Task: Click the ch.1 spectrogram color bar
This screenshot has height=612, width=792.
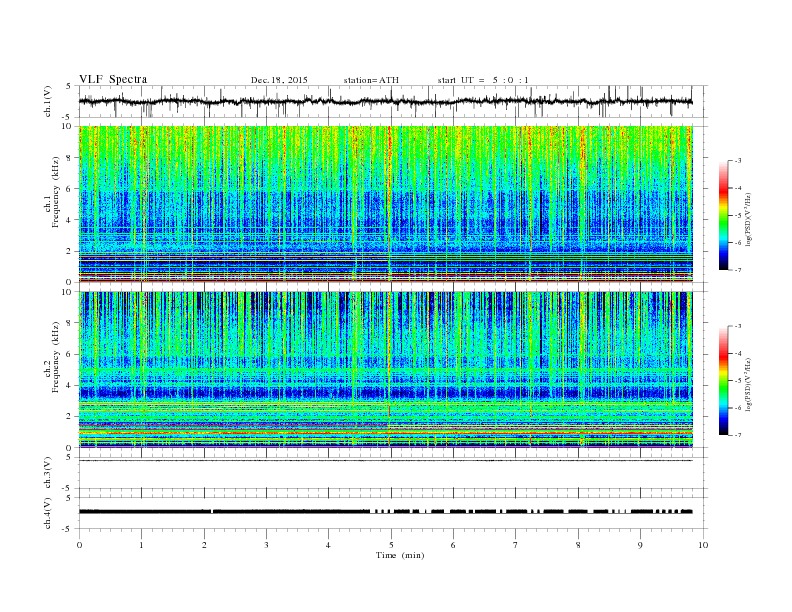Action: click(x=723, y=215)
